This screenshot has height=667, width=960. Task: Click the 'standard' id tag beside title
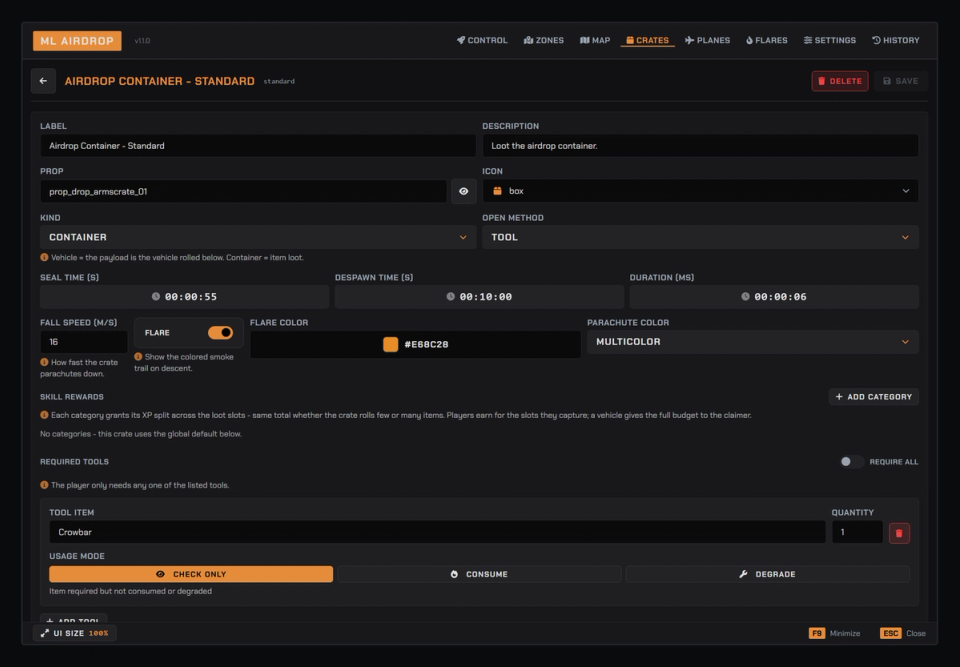[279, 81]
